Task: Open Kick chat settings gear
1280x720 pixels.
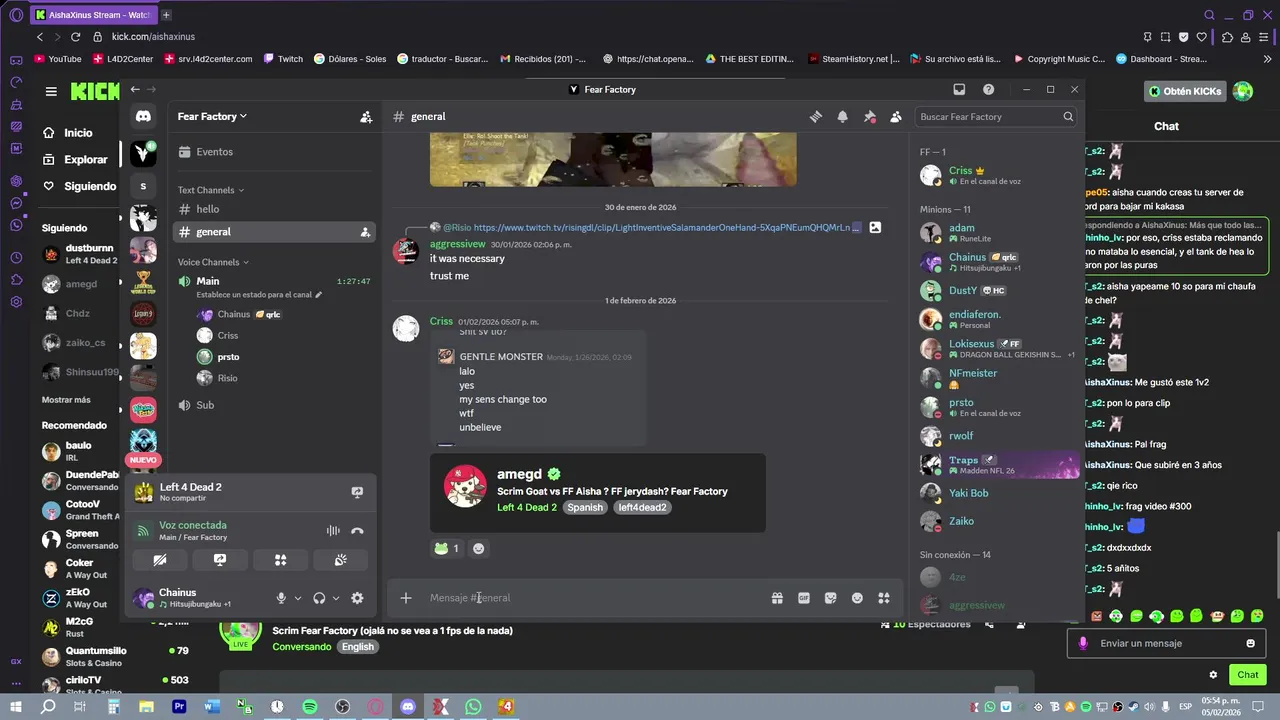Action: (x=1213, y=675)
